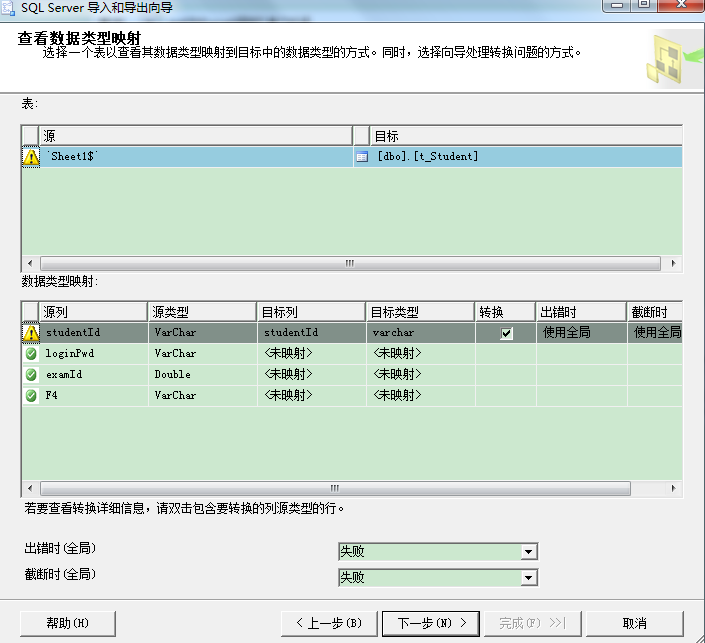Click the <未映射> target type cell for F4

421,396
